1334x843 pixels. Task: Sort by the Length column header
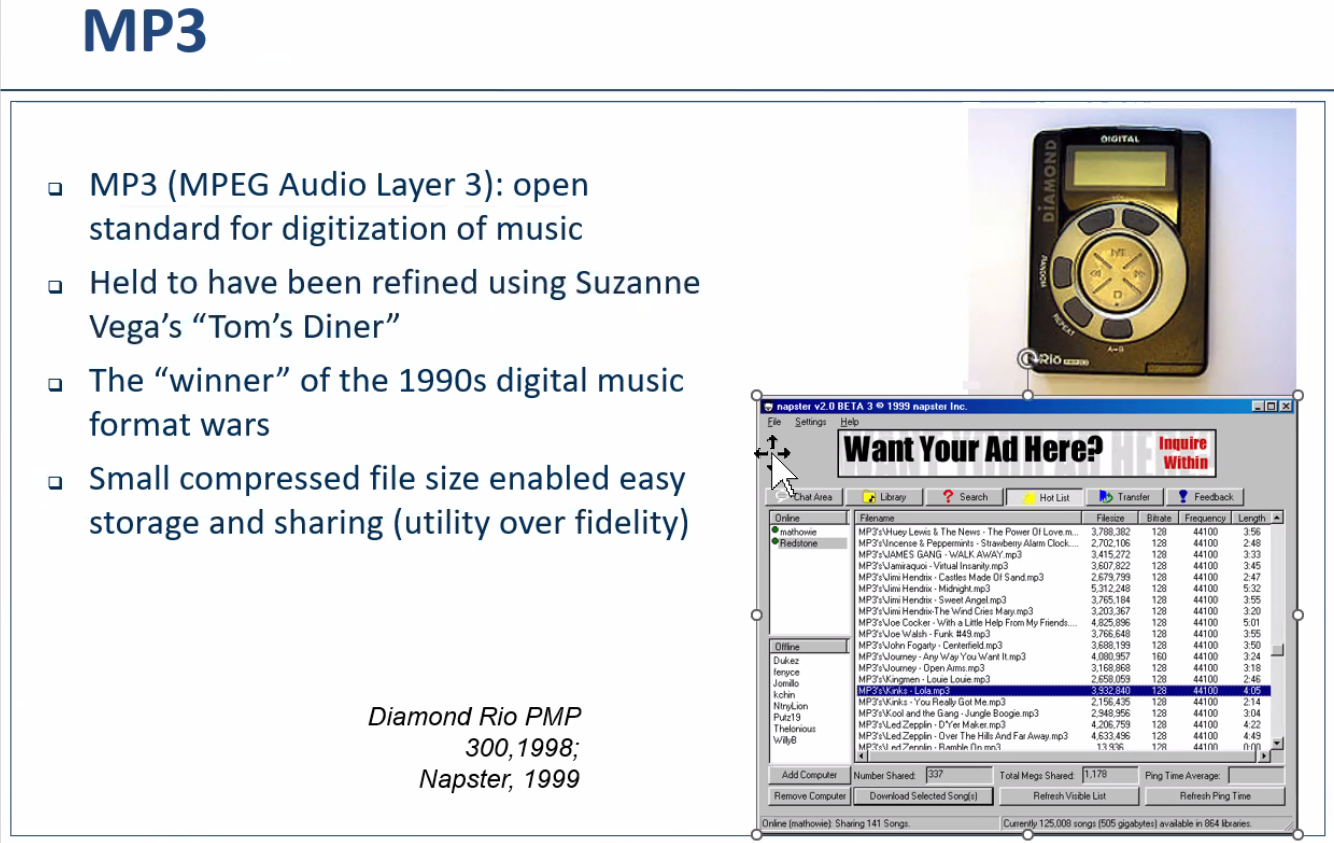tap(1251, 518)
